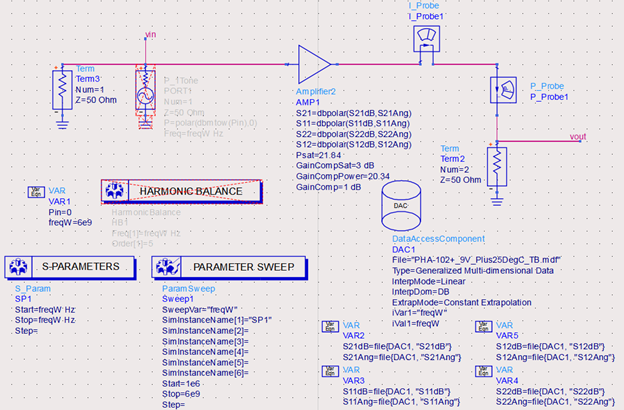624x410 pixels.
Task: Click the vout net label
Action: [x=578, y=137]
